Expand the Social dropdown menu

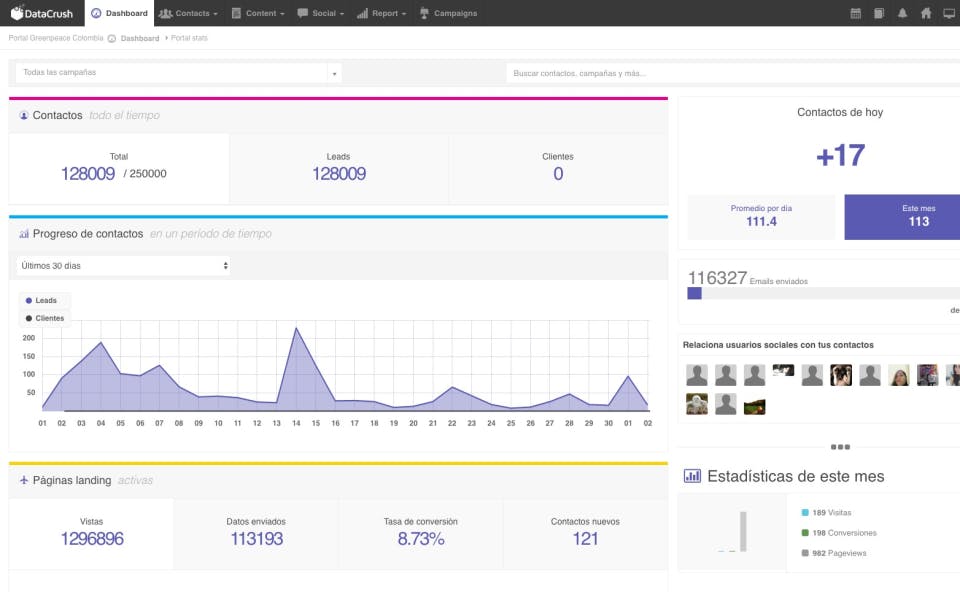click(x=321, y=13)
